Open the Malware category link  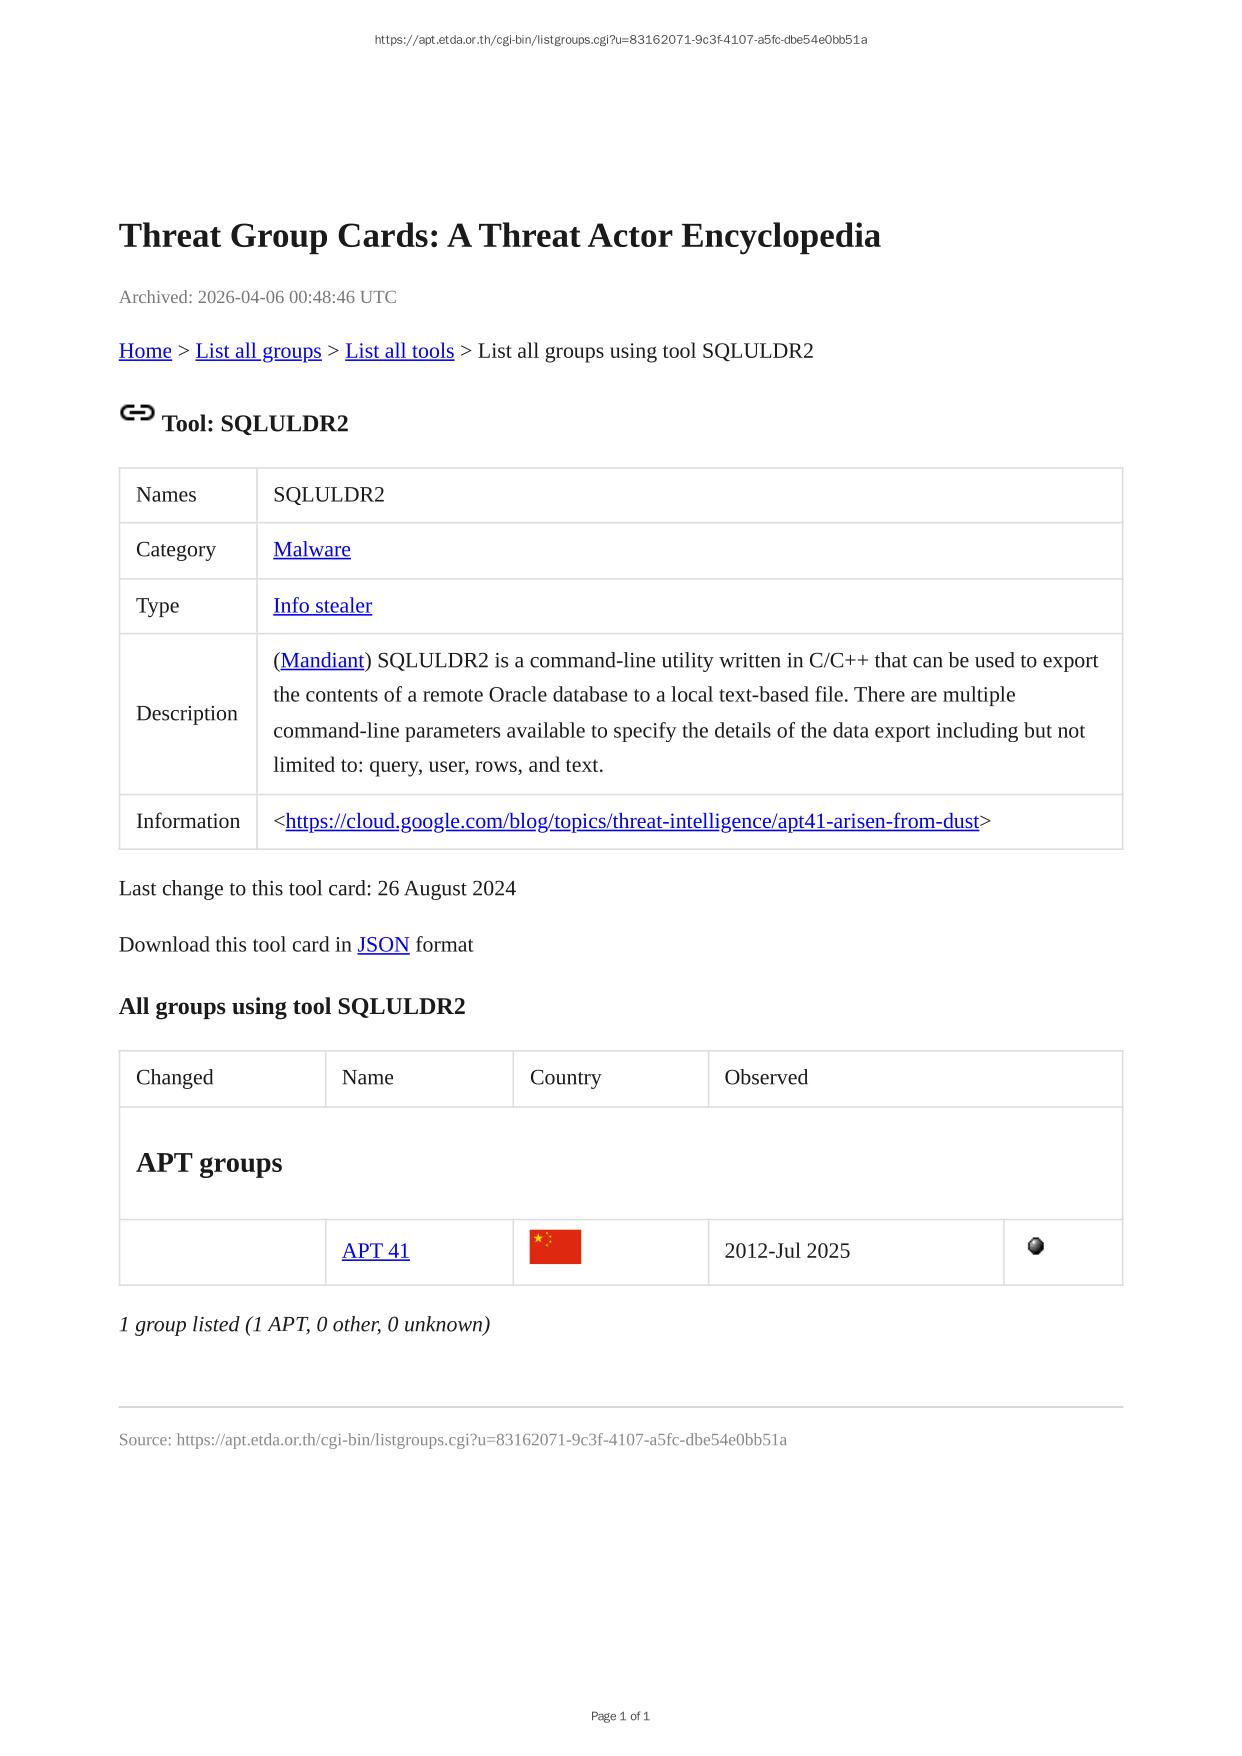(x=312, y=550)
